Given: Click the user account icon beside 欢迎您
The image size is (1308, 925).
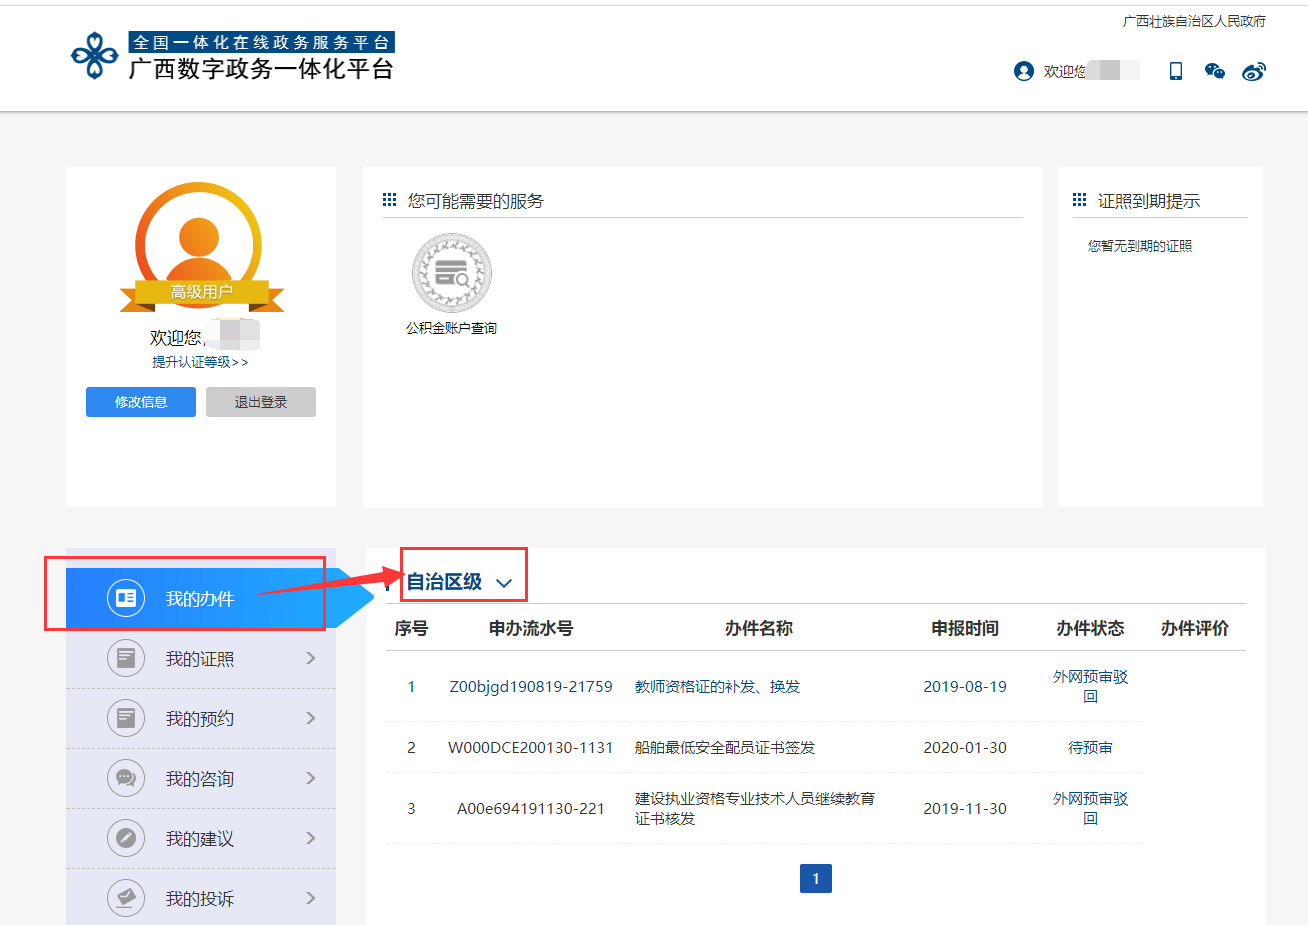Looking at the screenshot, I should click(1023, 71).
